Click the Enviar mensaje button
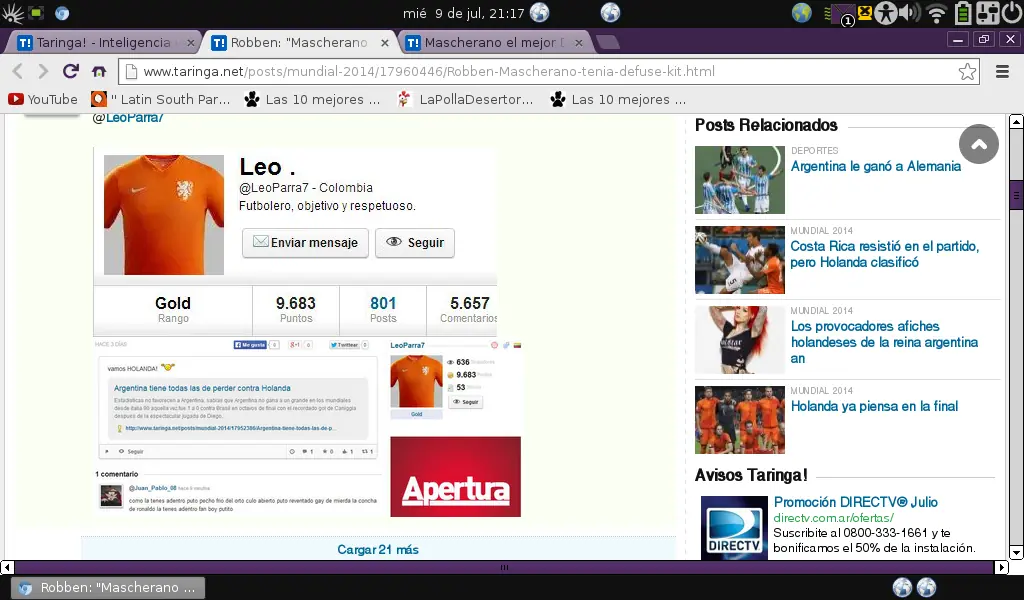 (x=305, y=243)
